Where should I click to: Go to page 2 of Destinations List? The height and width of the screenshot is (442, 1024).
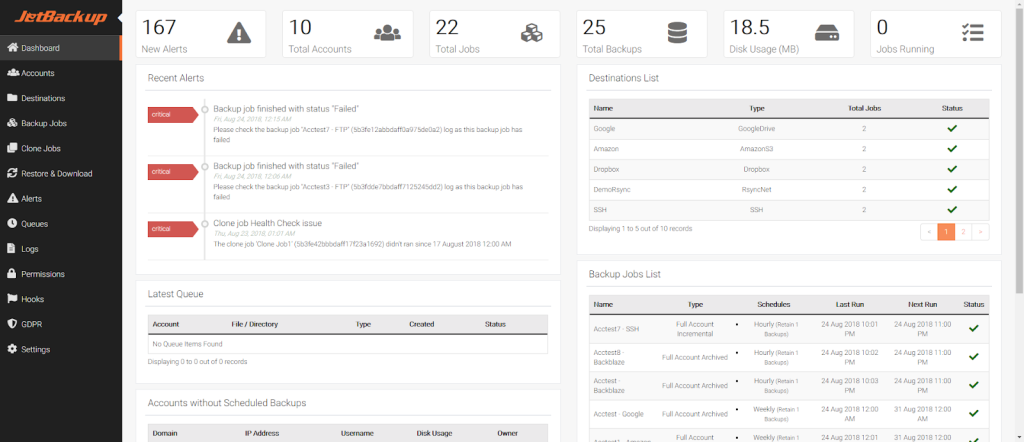pyautogui.click(x=963, y=231)
